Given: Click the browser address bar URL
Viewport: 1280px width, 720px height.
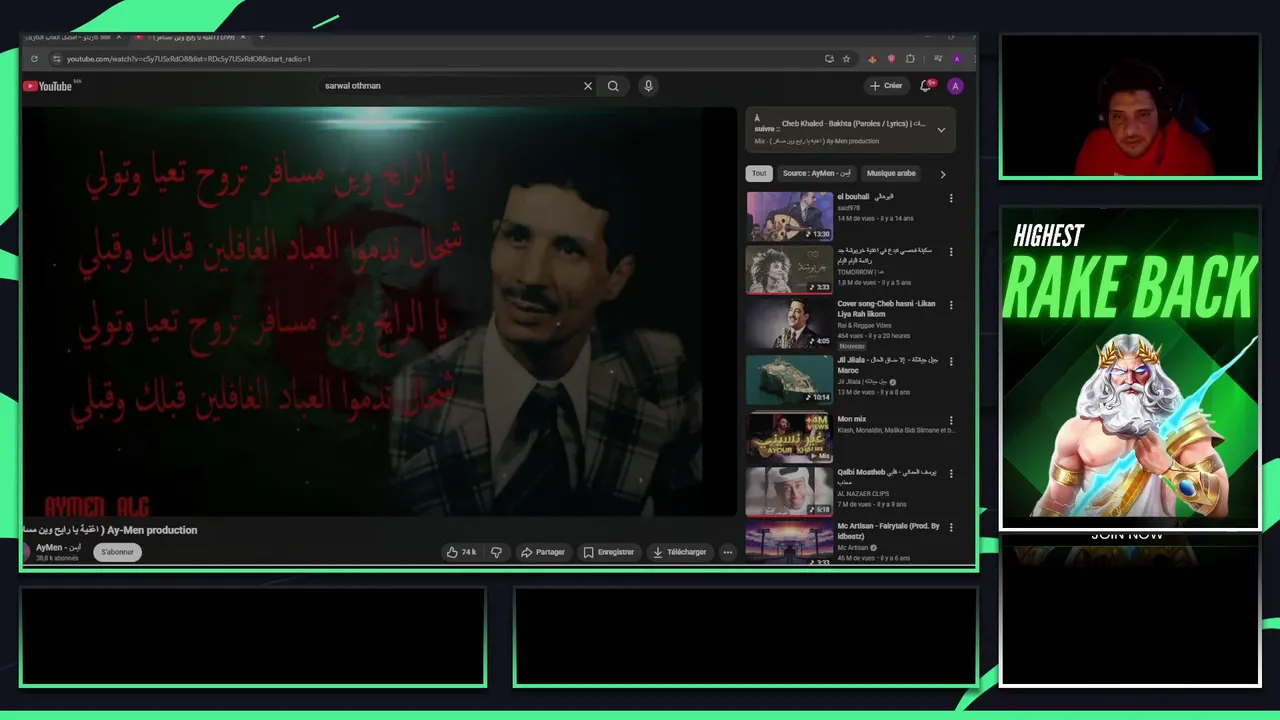Looking at the screenshot, I should click(188, 59).
